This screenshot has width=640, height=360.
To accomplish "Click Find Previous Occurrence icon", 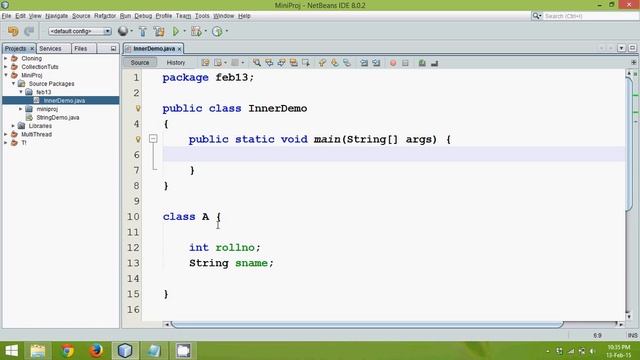I will coord(269,62).
